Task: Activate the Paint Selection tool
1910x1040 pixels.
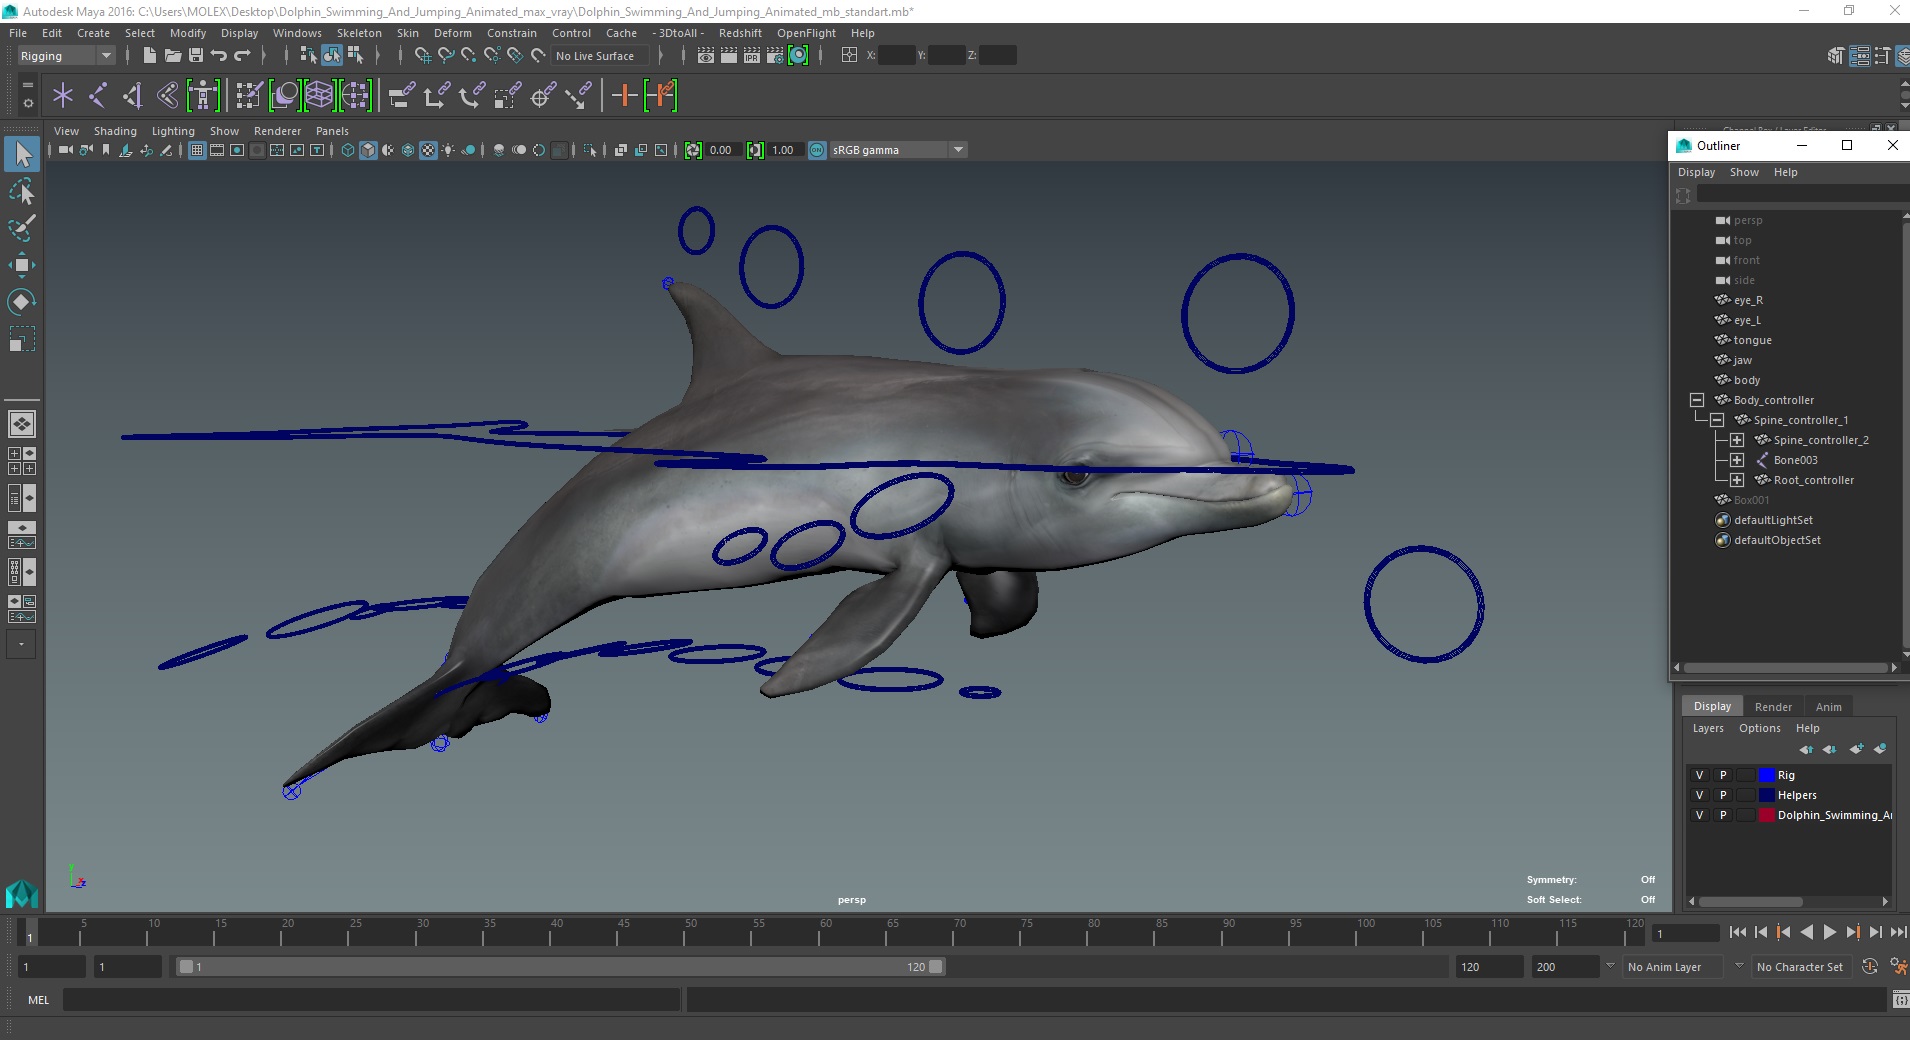Action: tap(22, 228)
